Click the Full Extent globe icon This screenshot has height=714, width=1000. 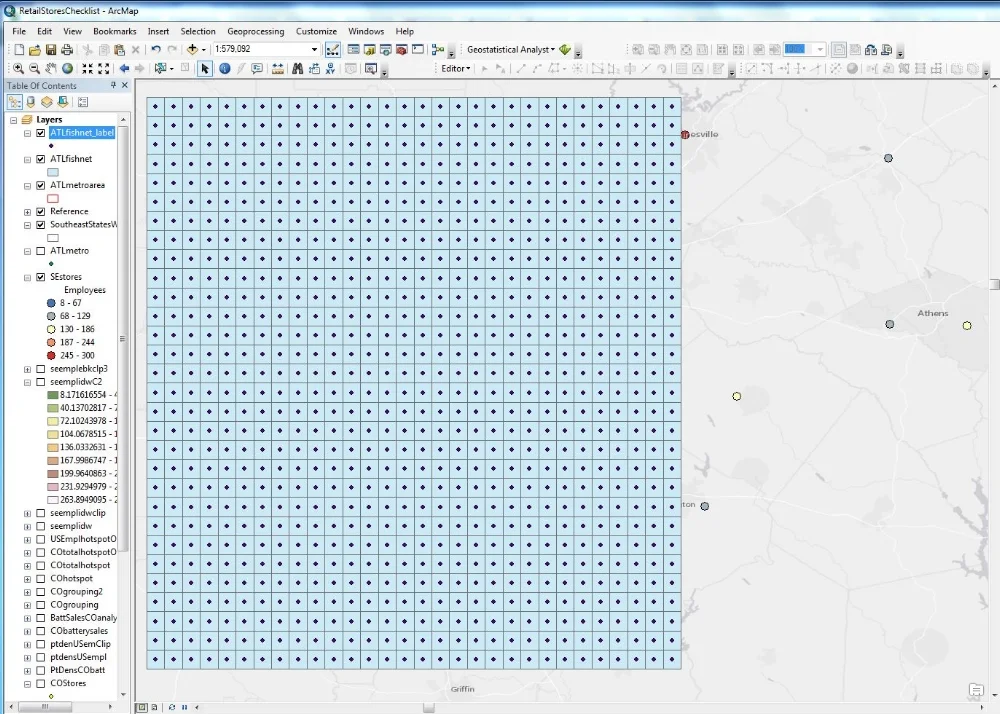(67, 68)
